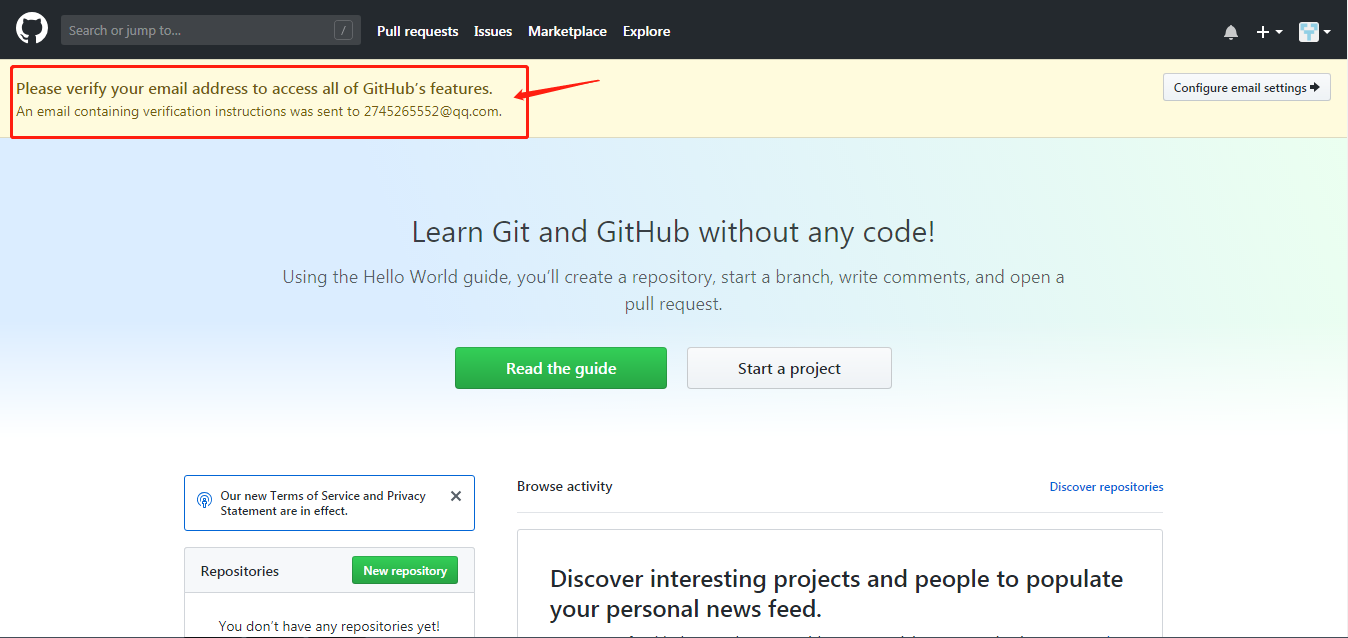Click the broadcast icon in Terms notice
Image resolution: width=1348 pixels, height=638 pixels.
click(204, 499)
